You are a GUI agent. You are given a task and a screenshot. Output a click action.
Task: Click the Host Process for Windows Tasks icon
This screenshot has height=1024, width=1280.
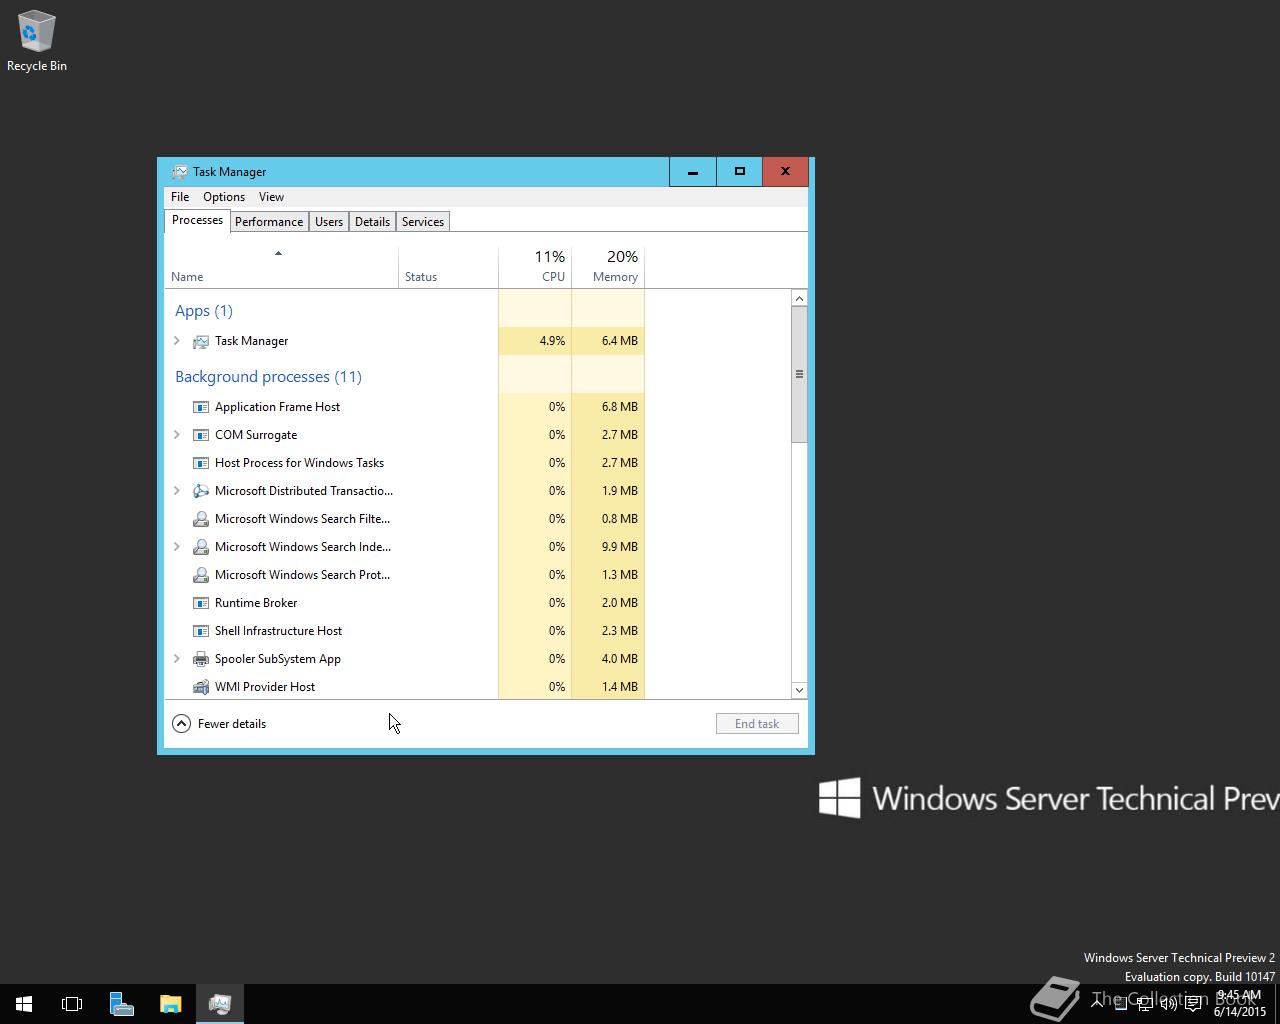pos(201,463)
